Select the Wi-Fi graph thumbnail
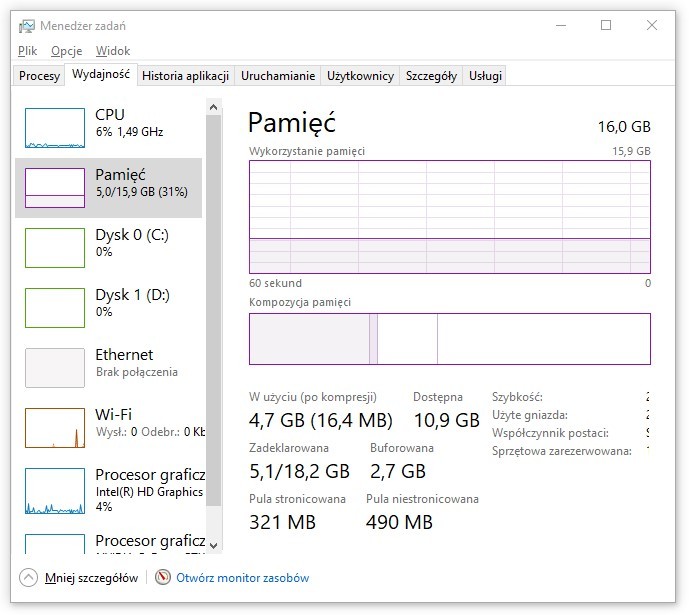 [x=55, y=428]
